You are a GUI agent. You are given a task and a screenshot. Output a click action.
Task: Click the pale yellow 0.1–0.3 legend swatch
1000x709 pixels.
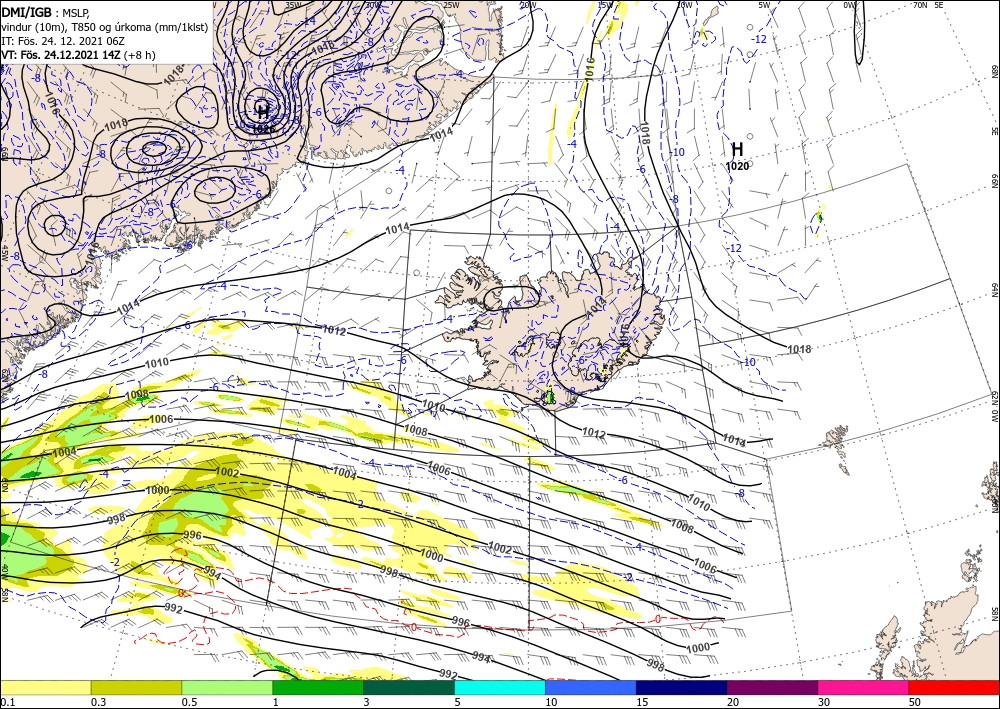pos(45,687)
